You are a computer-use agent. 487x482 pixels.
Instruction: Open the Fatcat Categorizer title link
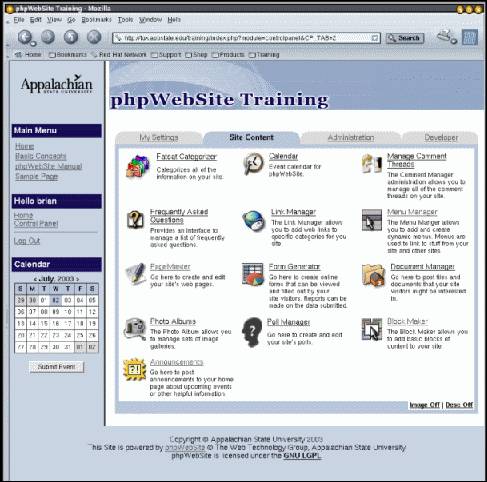point(186,156)
